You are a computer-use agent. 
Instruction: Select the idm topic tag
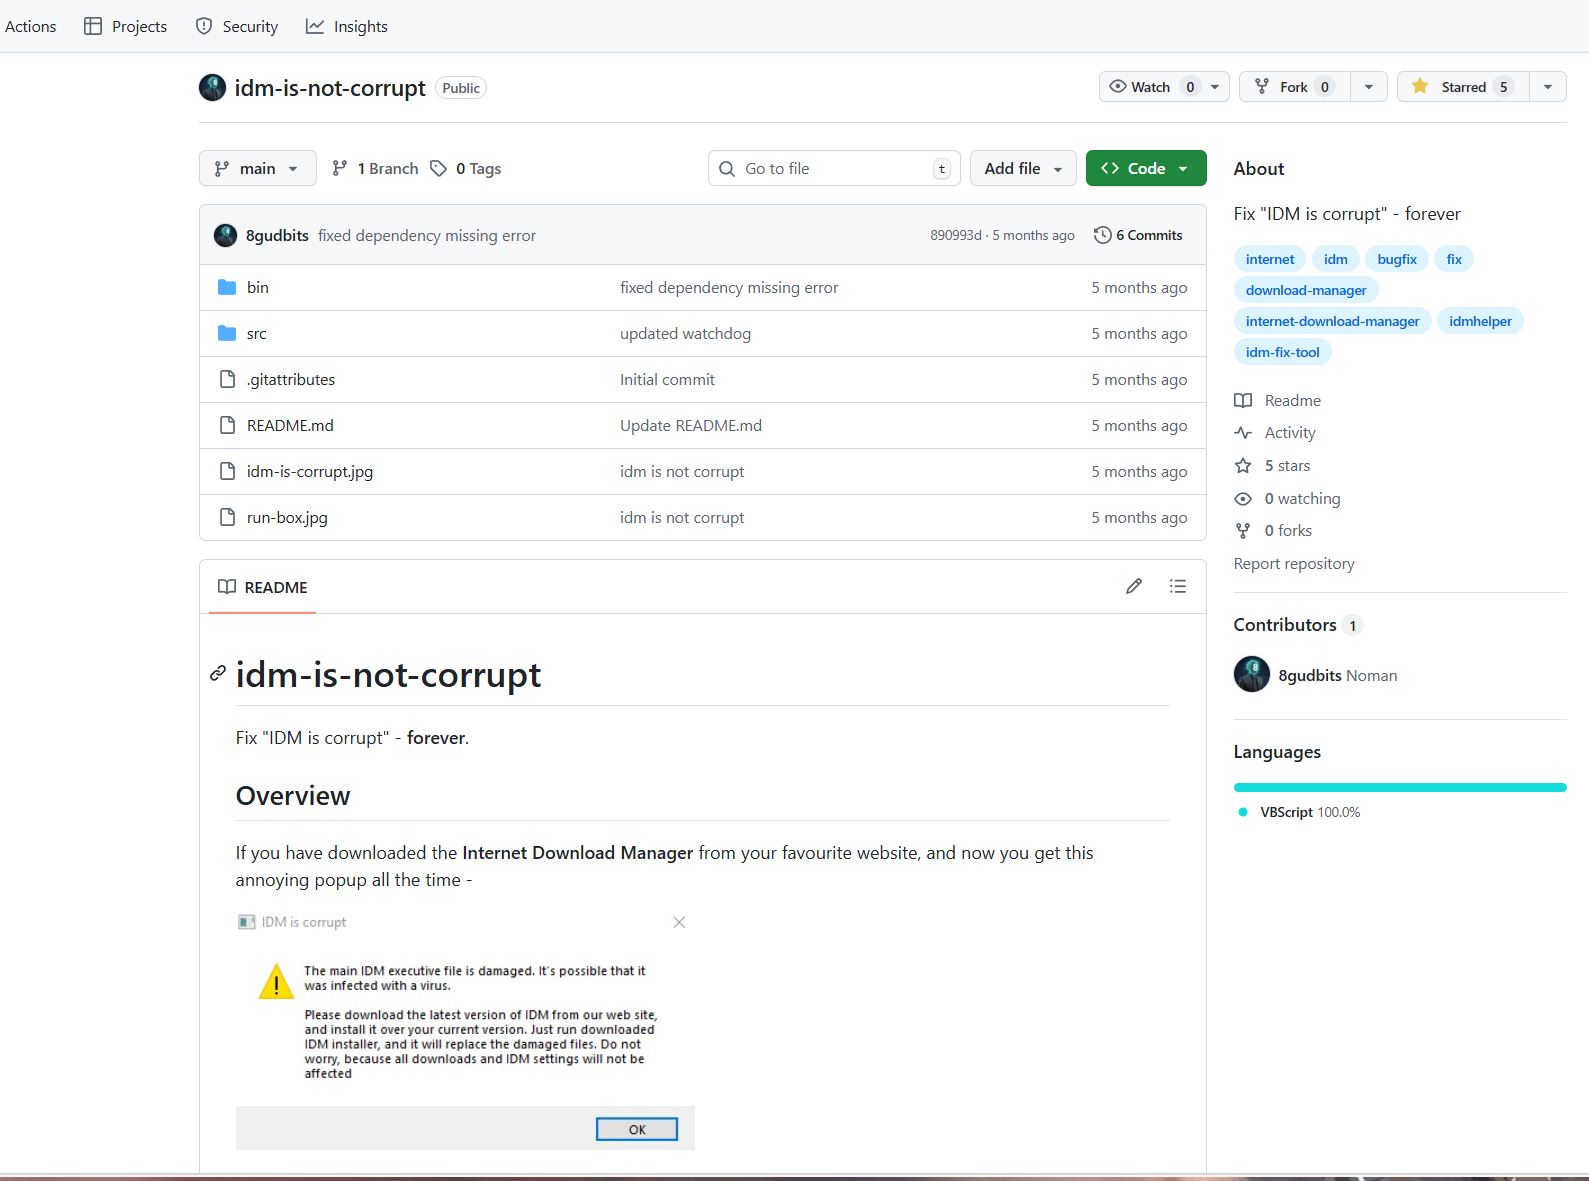click(1336, 259)
